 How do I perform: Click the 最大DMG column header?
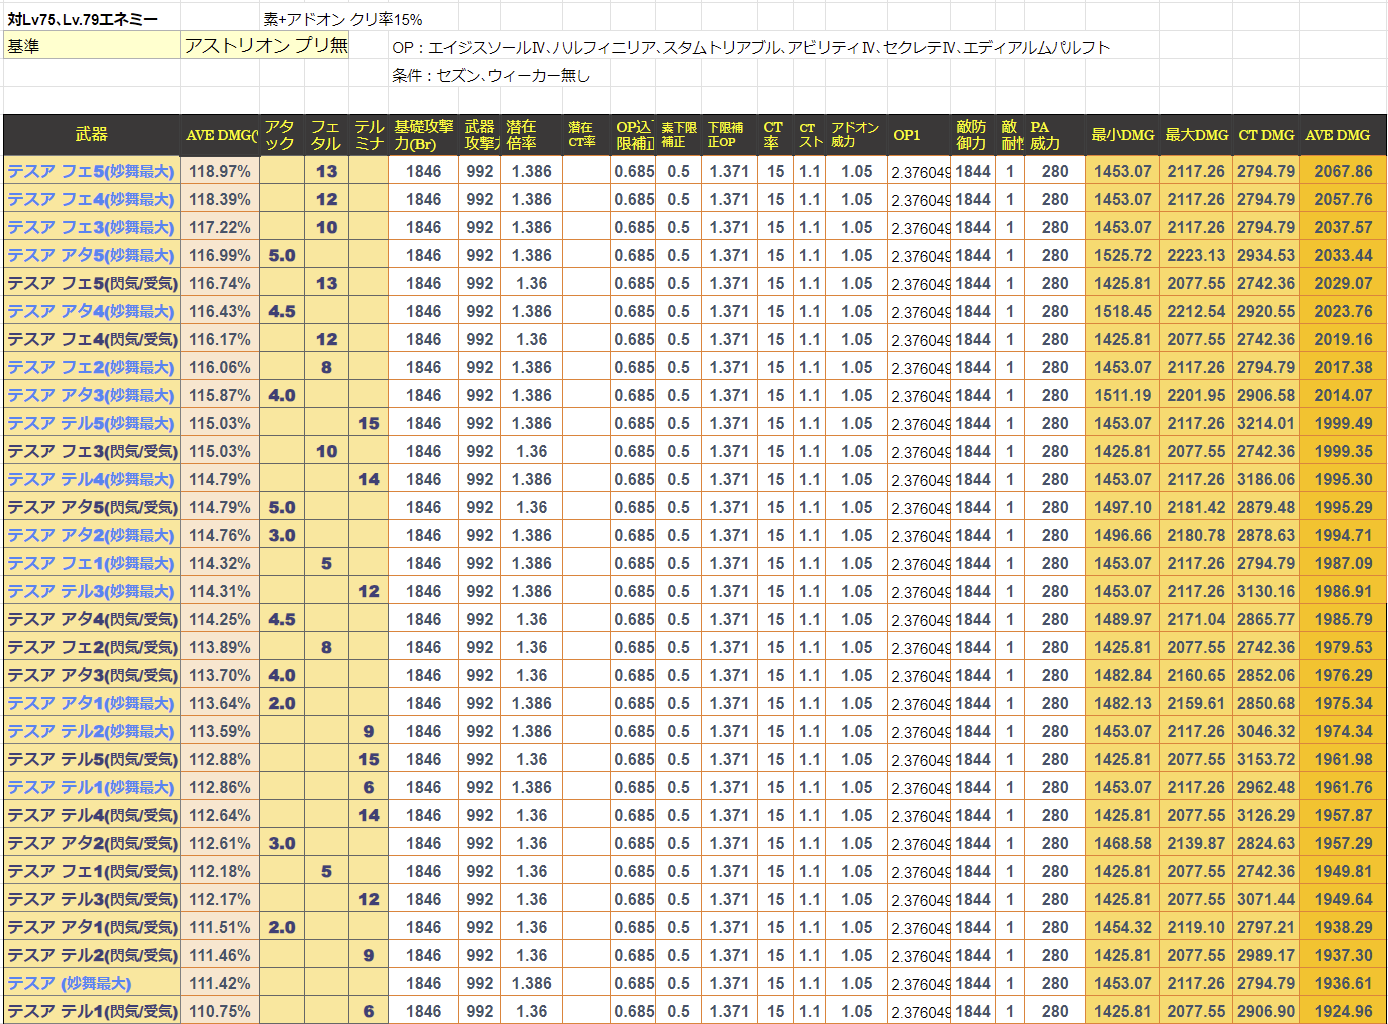coord(1196,135)
